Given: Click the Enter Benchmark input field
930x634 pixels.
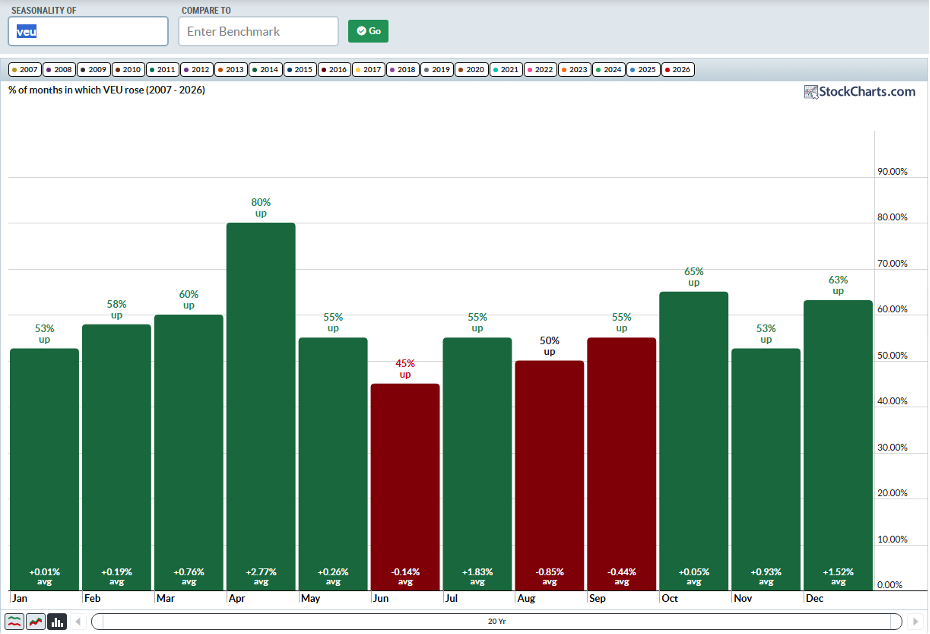Looking at the screenshot, I should click(x=259, y=31).
